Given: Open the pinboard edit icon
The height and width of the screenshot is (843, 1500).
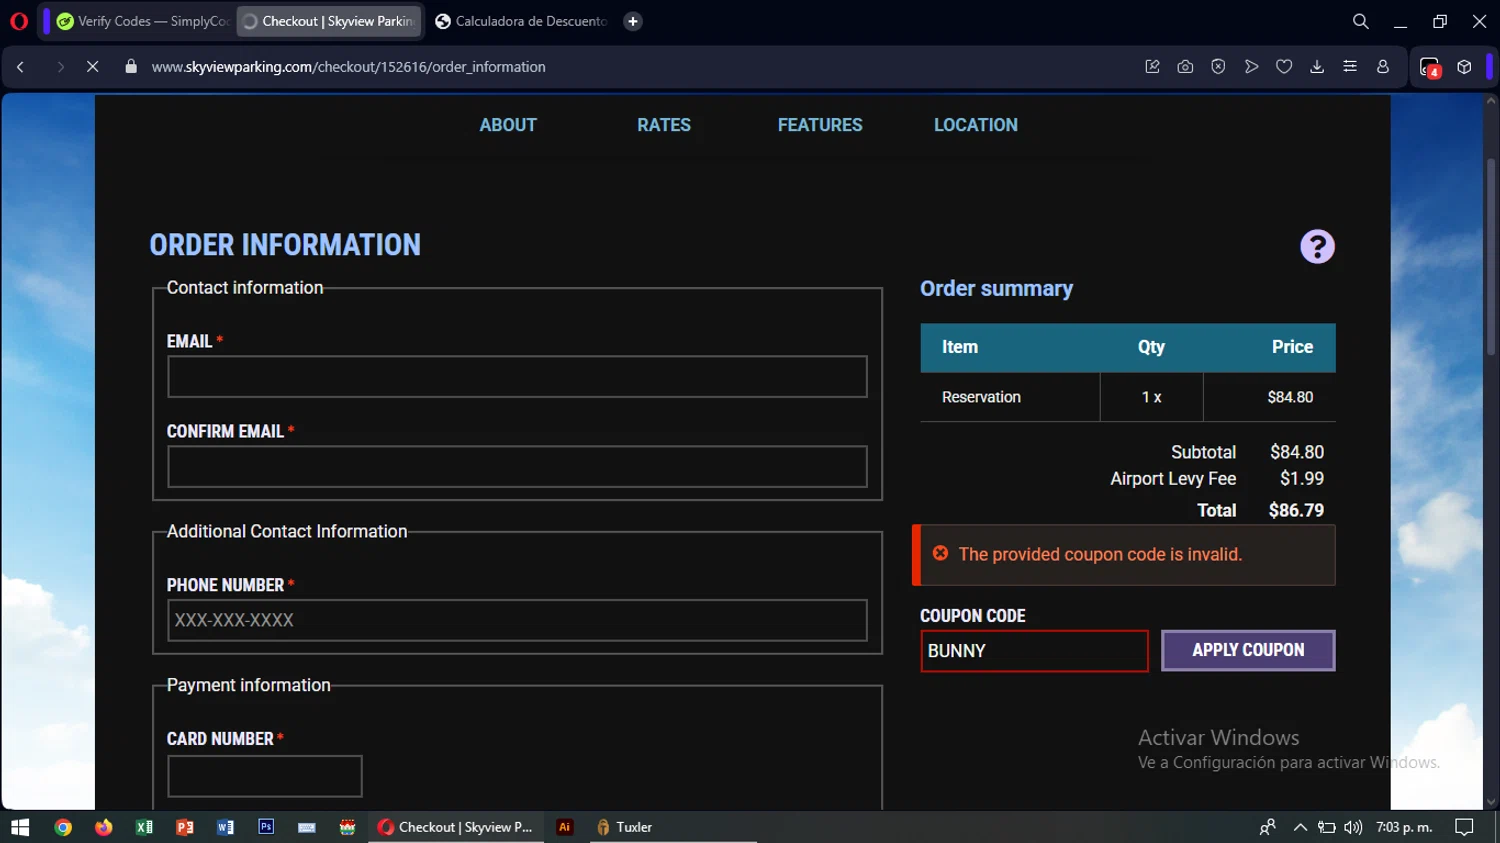Looking at the screenshot, I should 1152,67.
